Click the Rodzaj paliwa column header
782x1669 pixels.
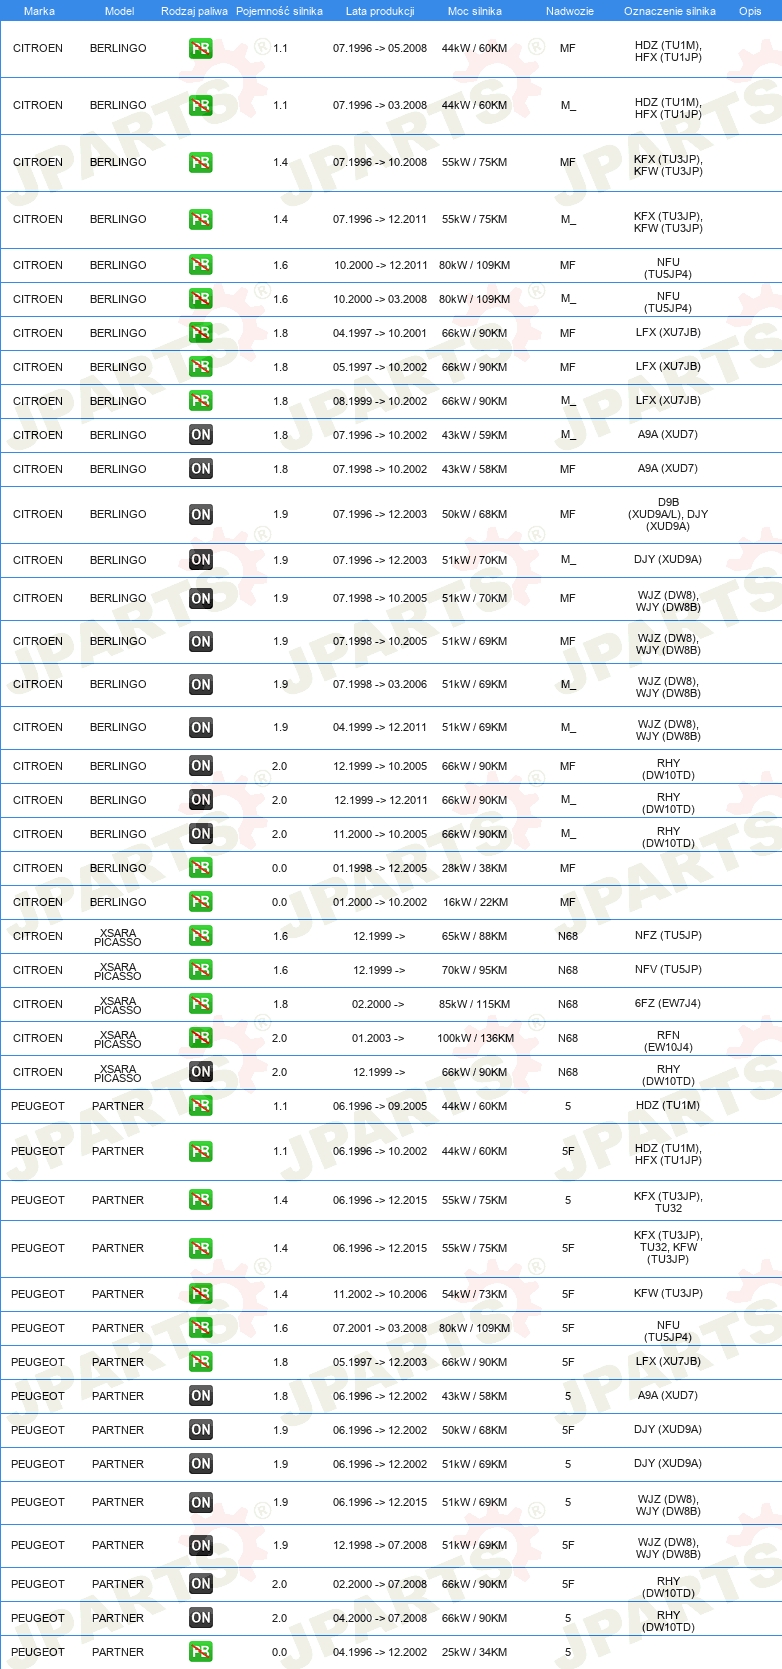pos(194,11)
